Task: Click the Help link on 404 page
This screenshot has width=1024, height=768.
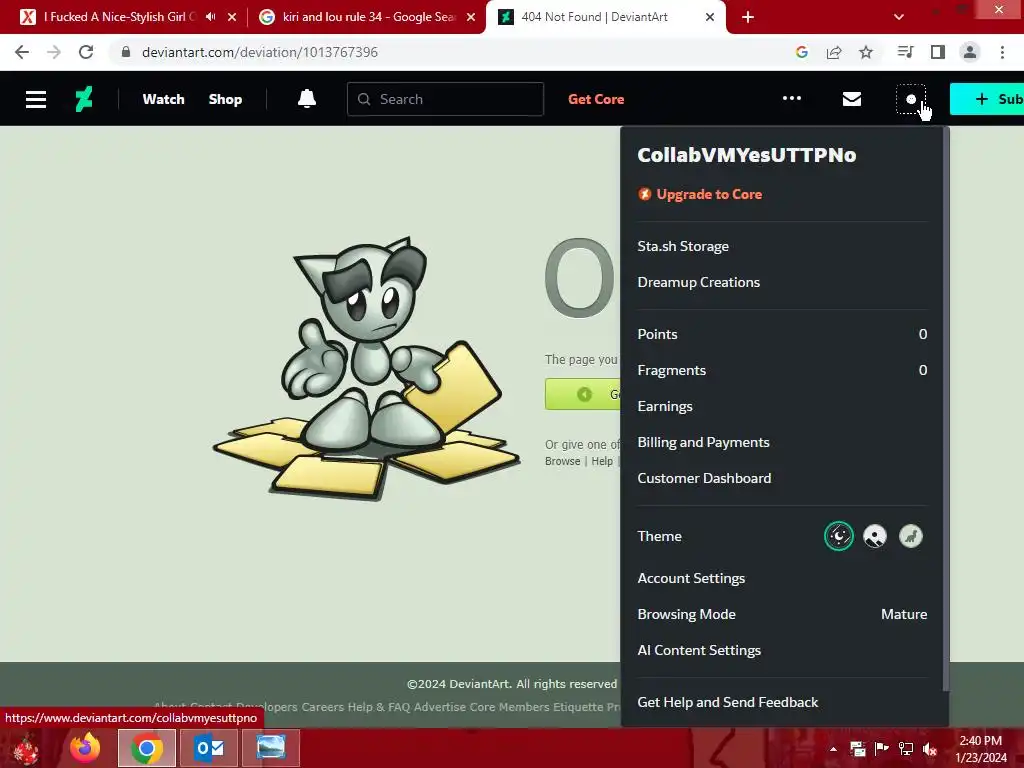Action: pos(602,461)
